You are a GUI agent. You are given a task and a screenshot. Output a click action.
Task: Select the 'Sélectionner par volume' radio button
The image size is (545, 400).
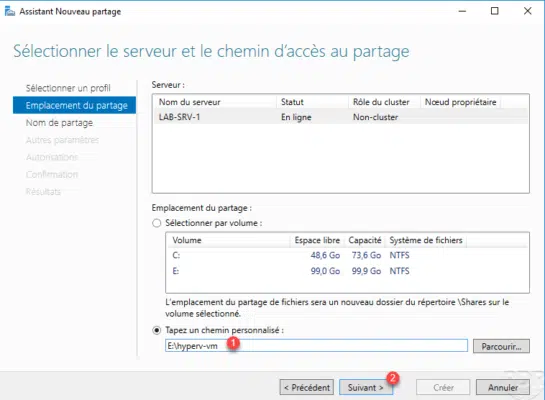point(157,223)
